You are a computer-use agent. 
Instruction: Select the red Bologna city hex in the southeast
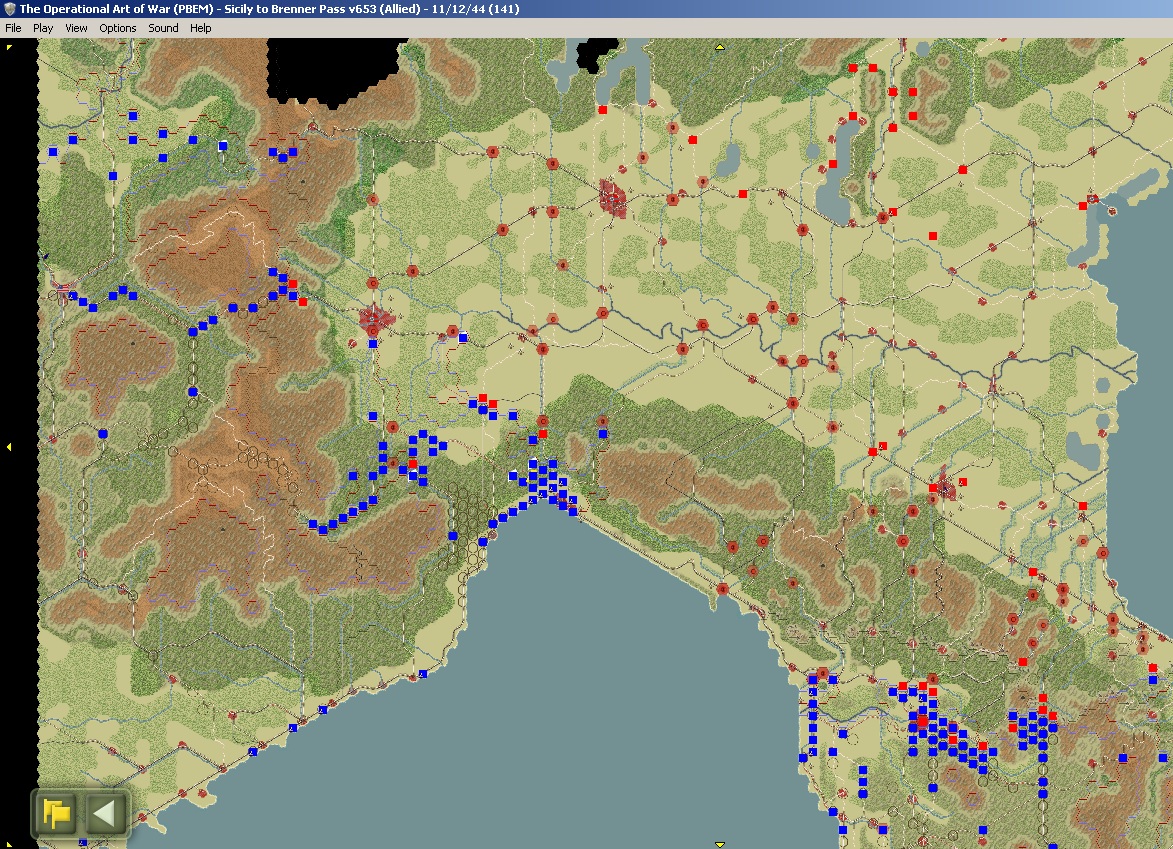tap(944, 489)
